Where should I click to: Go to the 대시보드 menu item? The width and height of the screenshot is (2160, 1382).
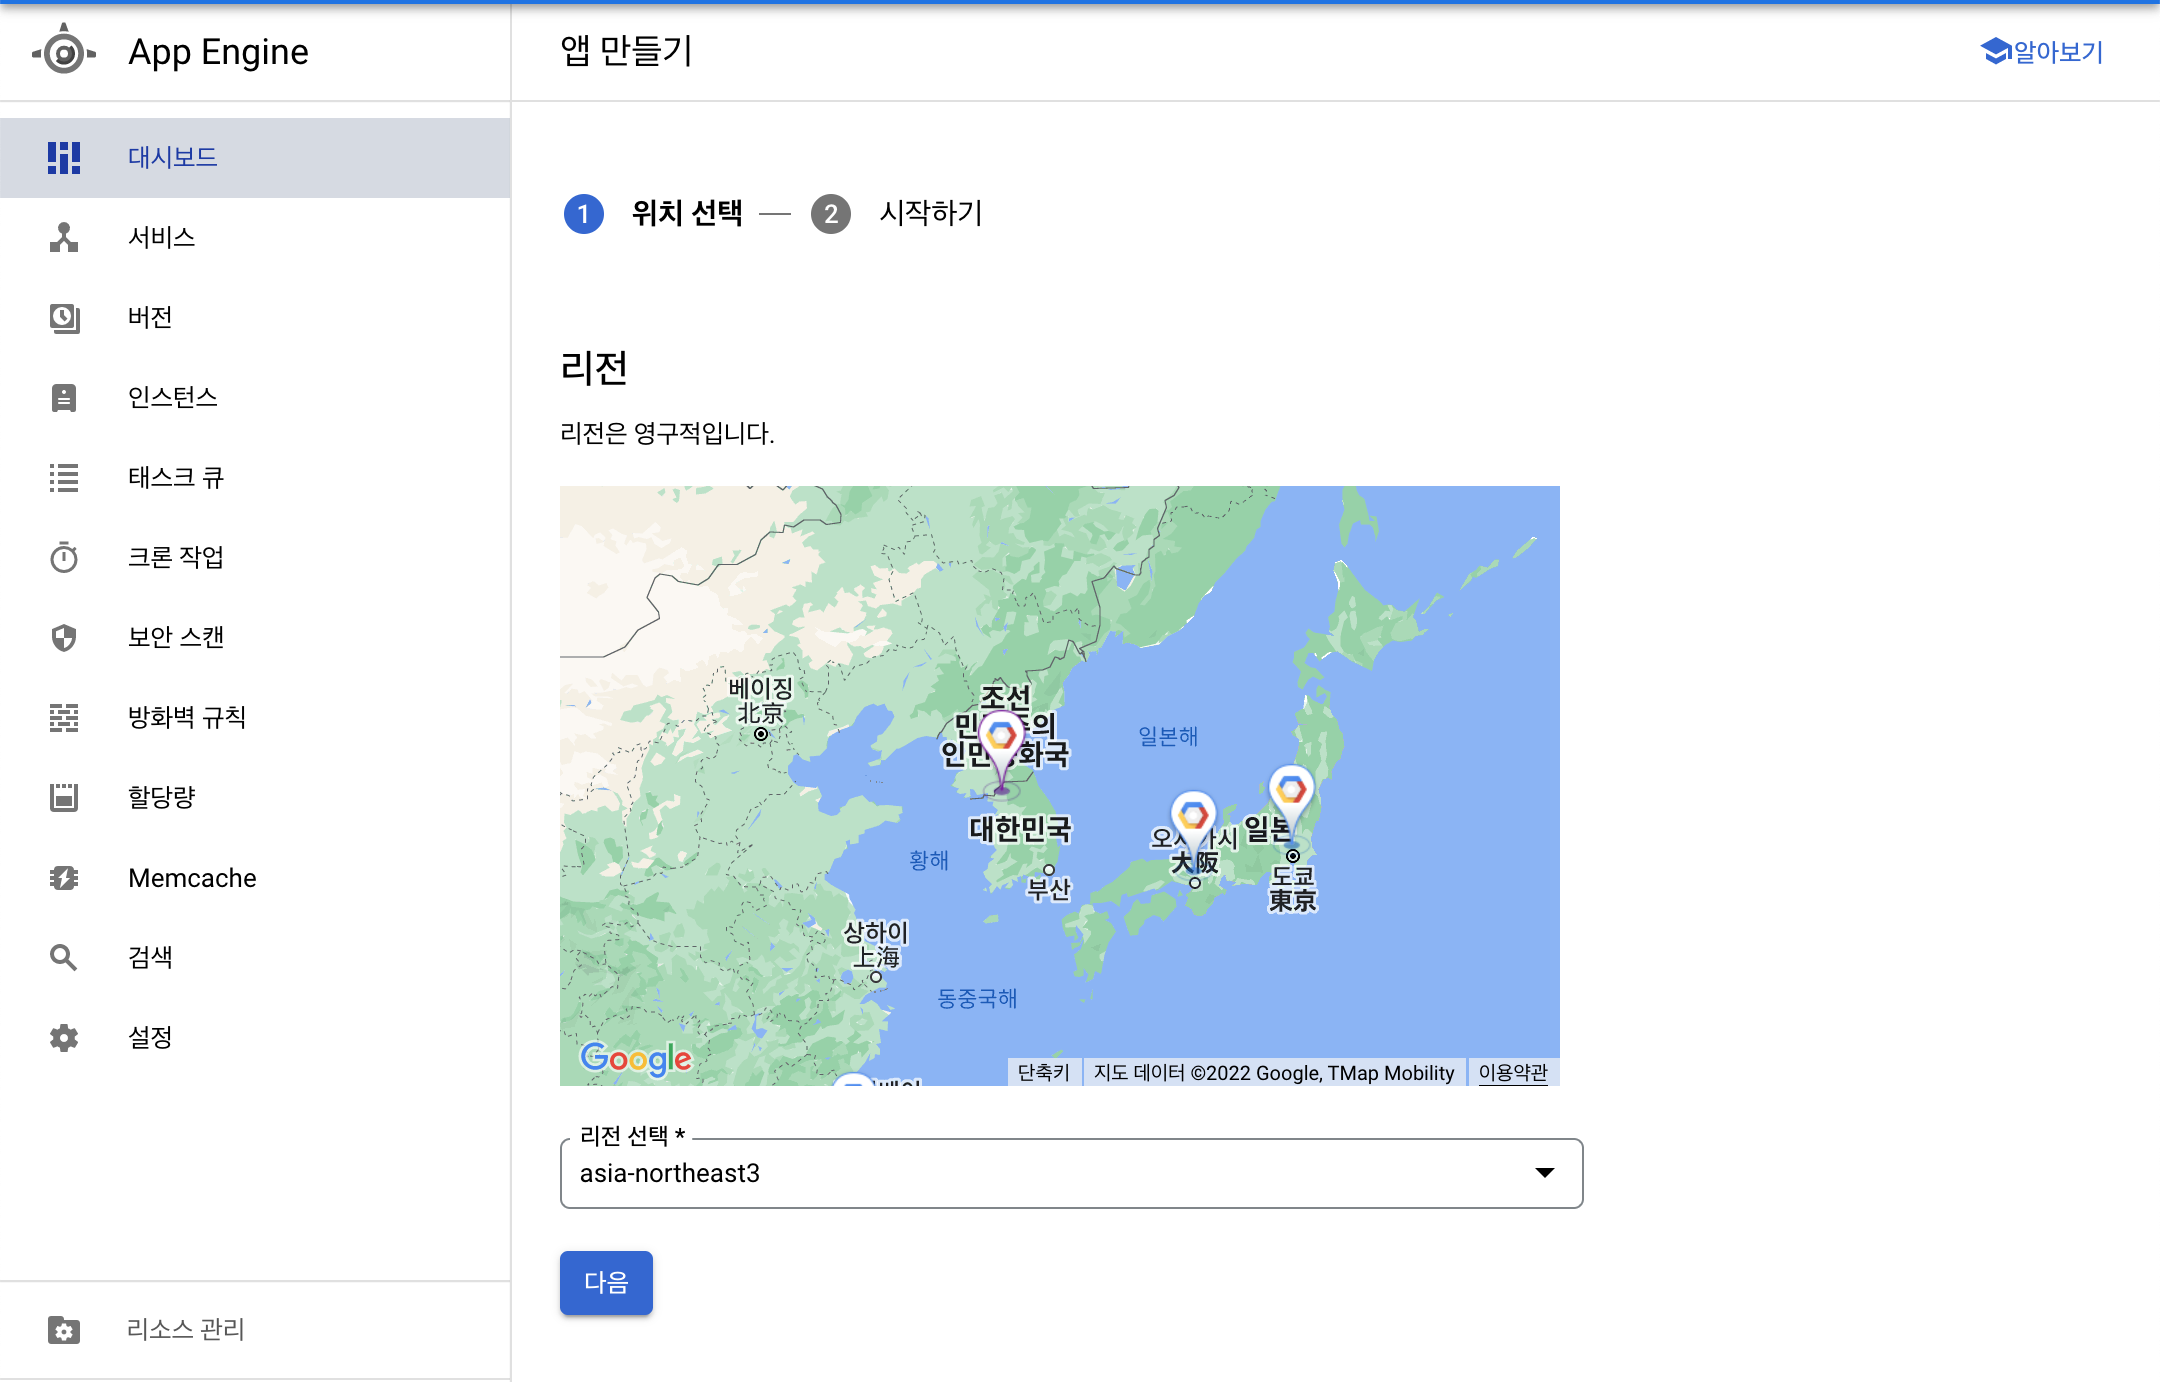coord(172,158)
